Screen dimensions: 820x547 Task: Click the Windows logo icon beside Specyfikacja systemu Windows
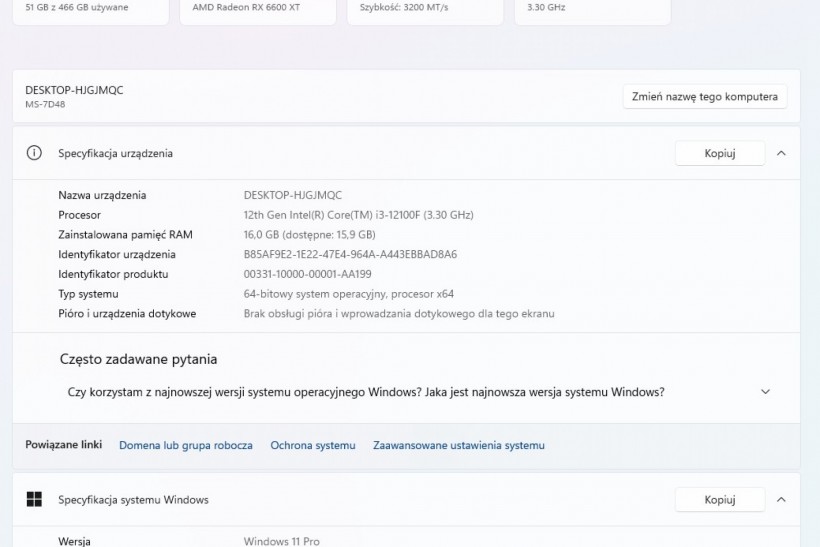(34, 499)
